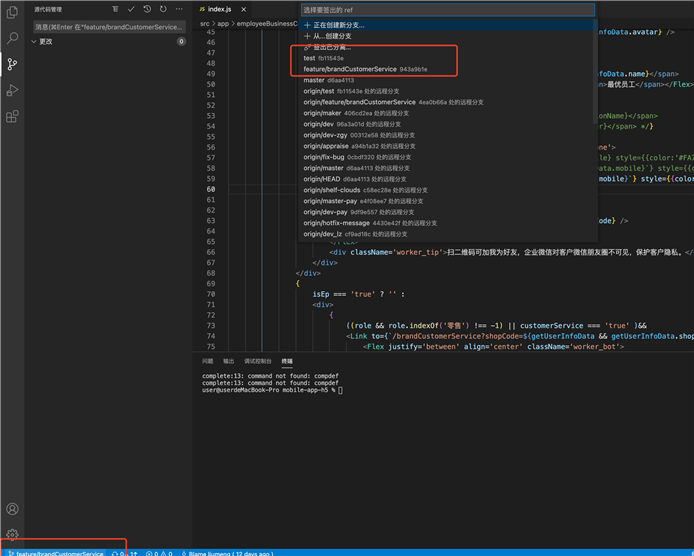Pick the origin/hotfix-message remote branch
The width and height of the screenshot is (694, 556).
[x=446, y=223]
